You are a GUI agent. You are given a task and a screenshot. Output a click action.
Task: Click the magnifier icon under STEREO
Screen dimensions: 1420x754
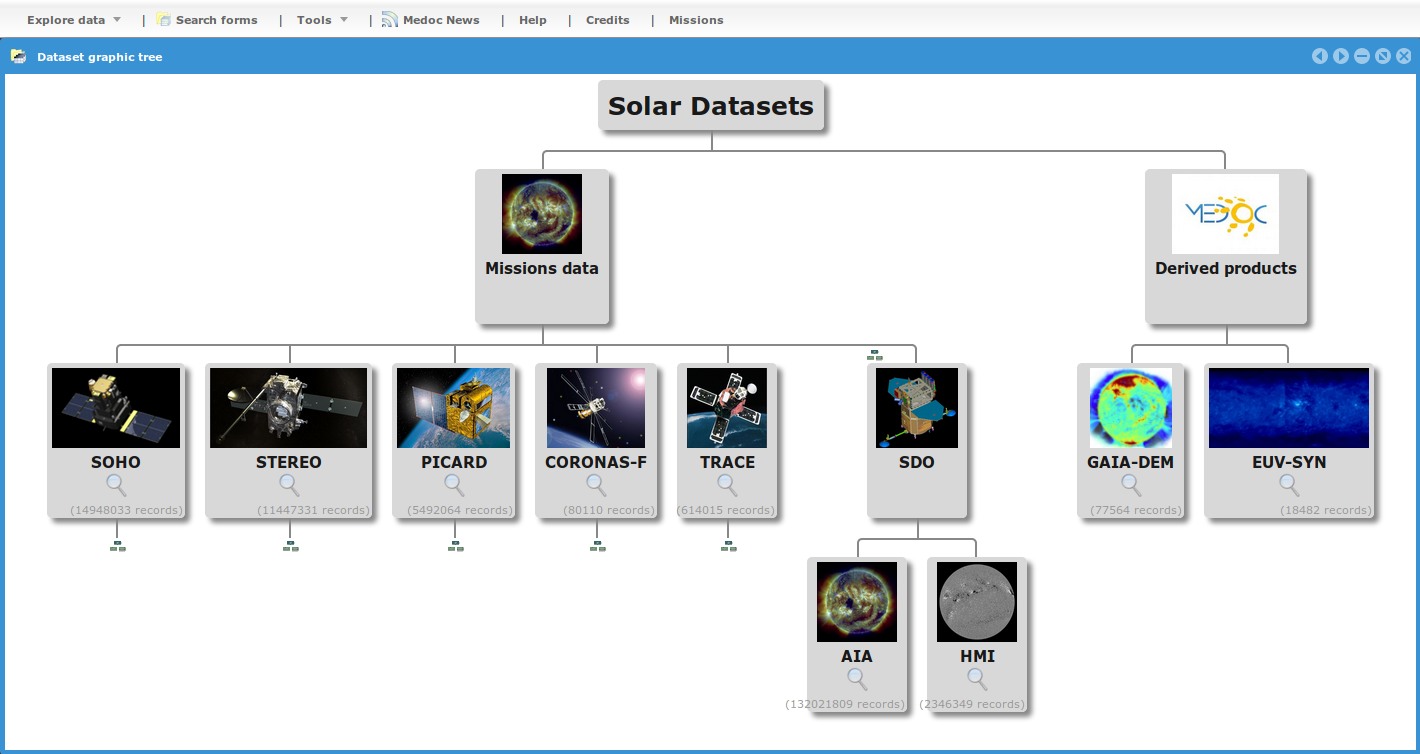pos(289,485)
